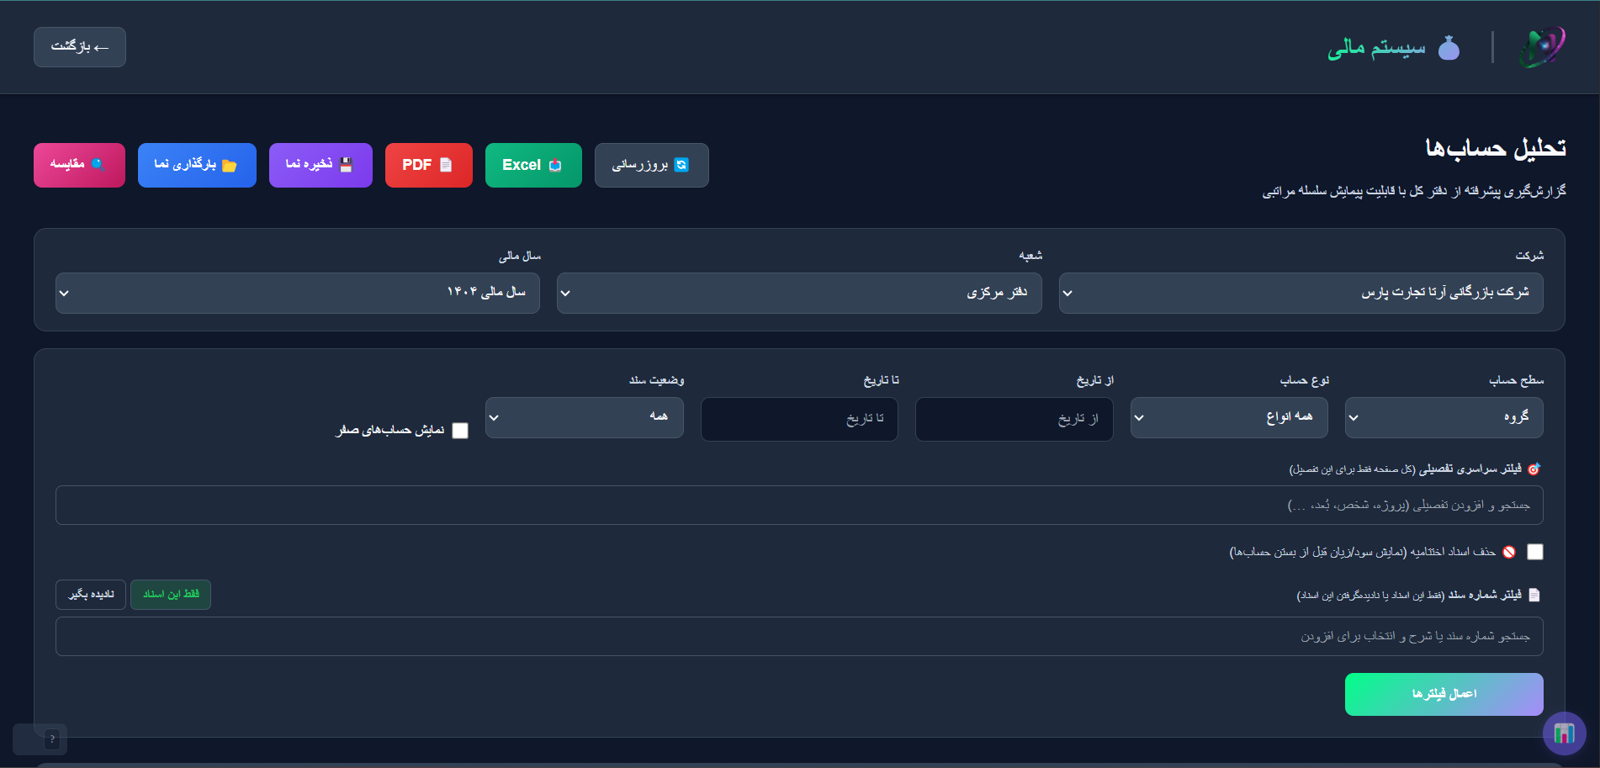Enable the حذف اسناد اختتامیه checkbox
Image resolution: width=1600 pixels, height=768 pixels.
[x=1535, y=552]
